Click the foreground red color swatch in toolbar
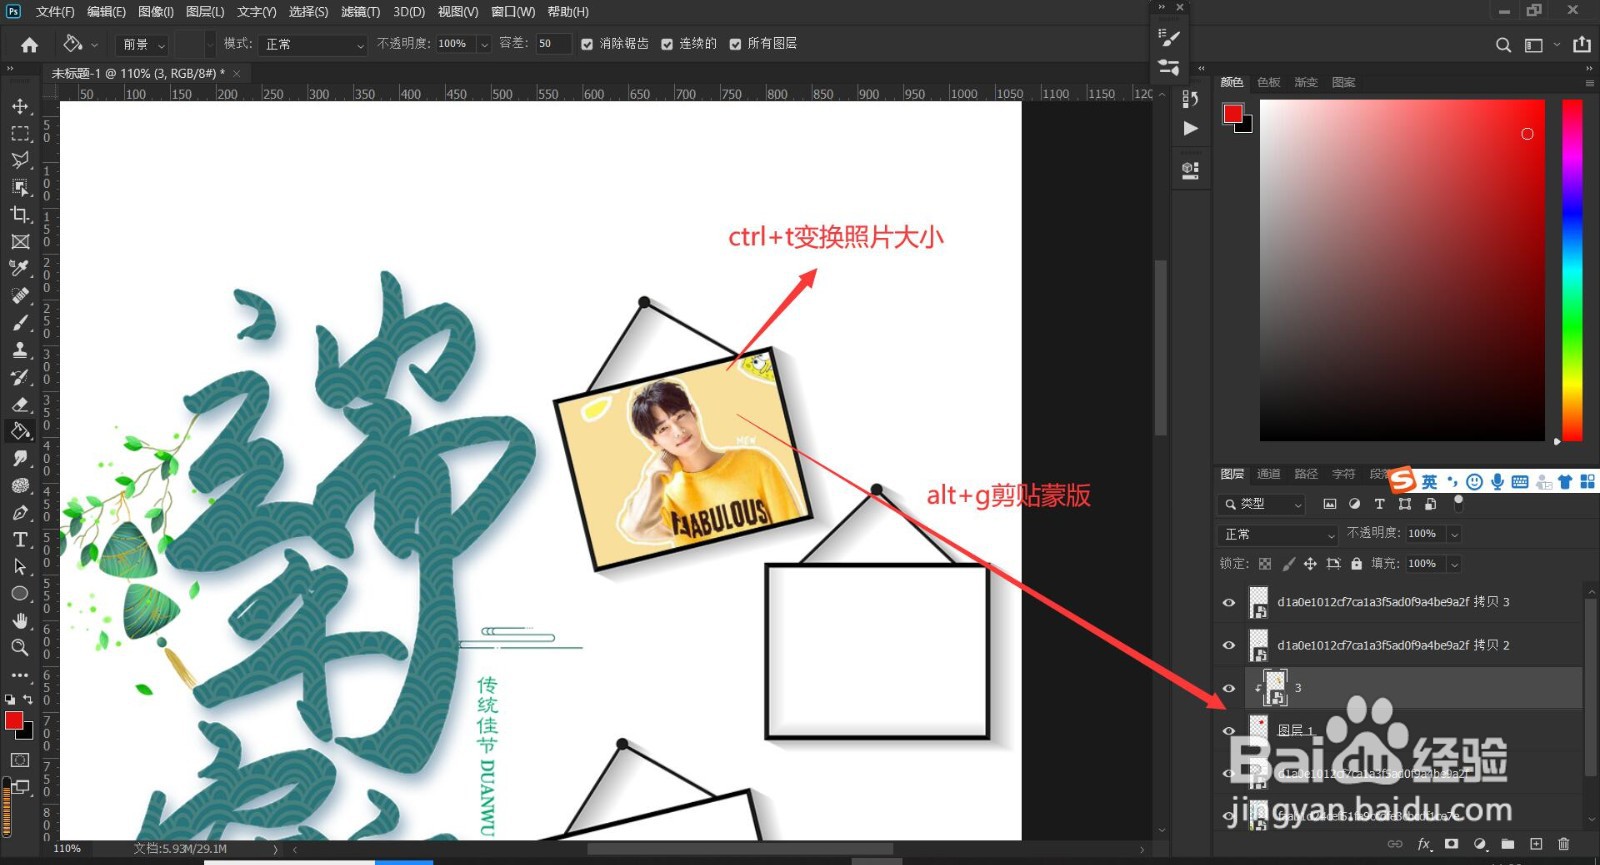The width and height of the screenshot is (1600, 865). [13, 720]
